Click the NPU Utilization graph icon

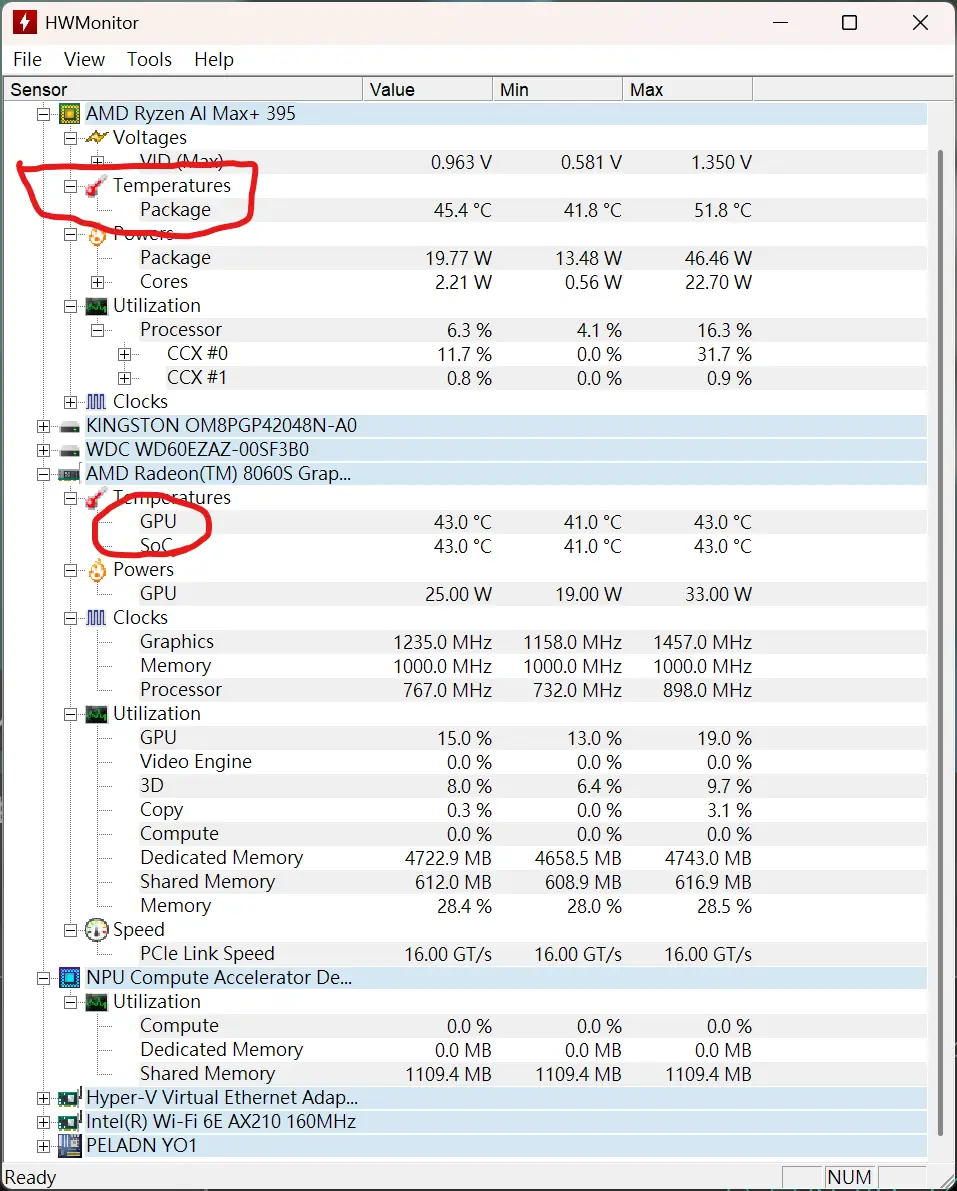point(96,1002)
